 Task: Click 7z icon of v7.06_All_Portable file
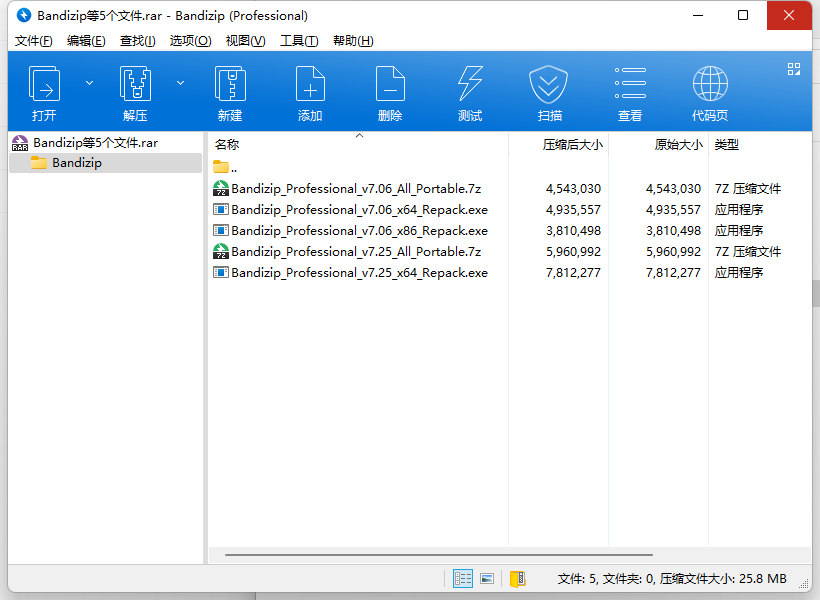(x=221, y=188)
